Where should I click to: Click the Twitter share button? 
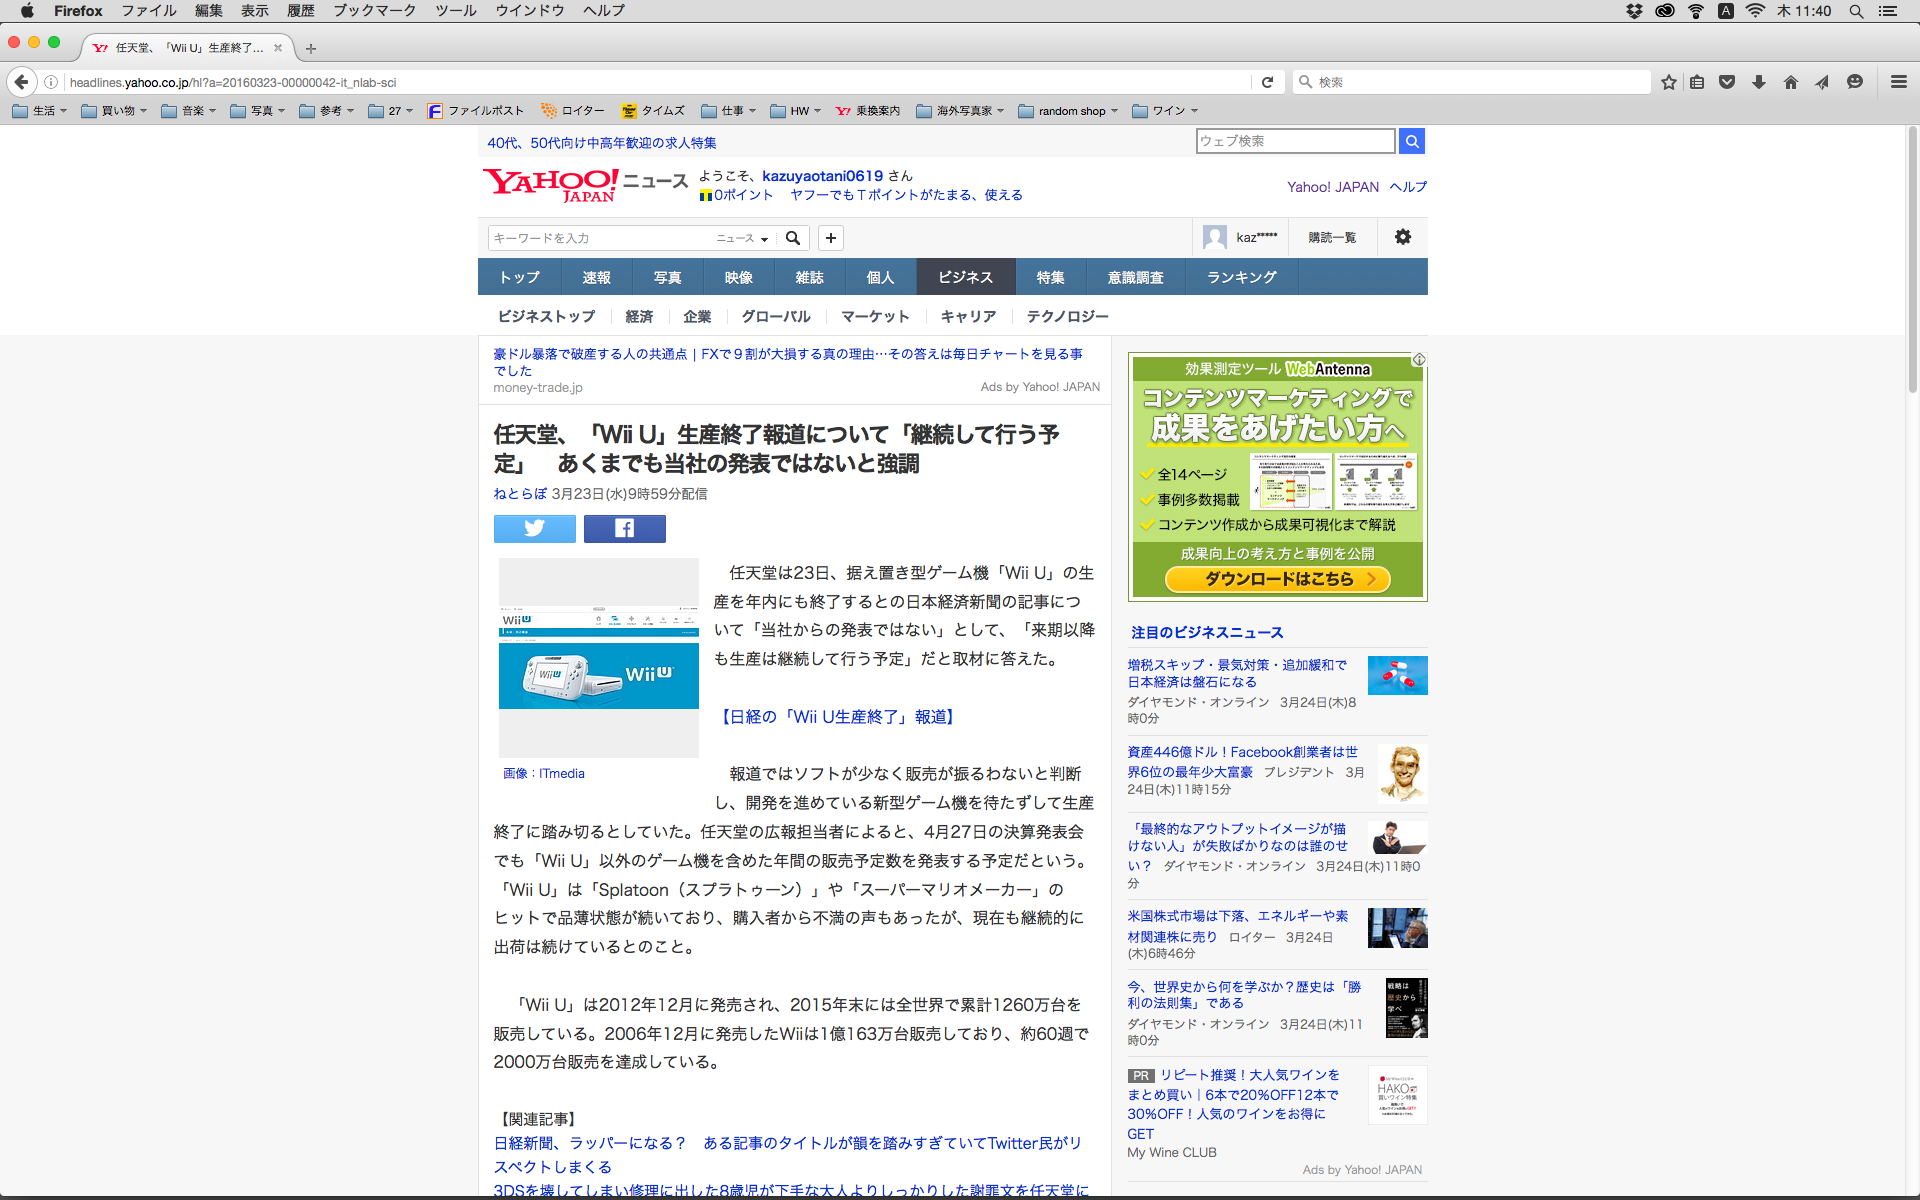click(x=534, y=528)
